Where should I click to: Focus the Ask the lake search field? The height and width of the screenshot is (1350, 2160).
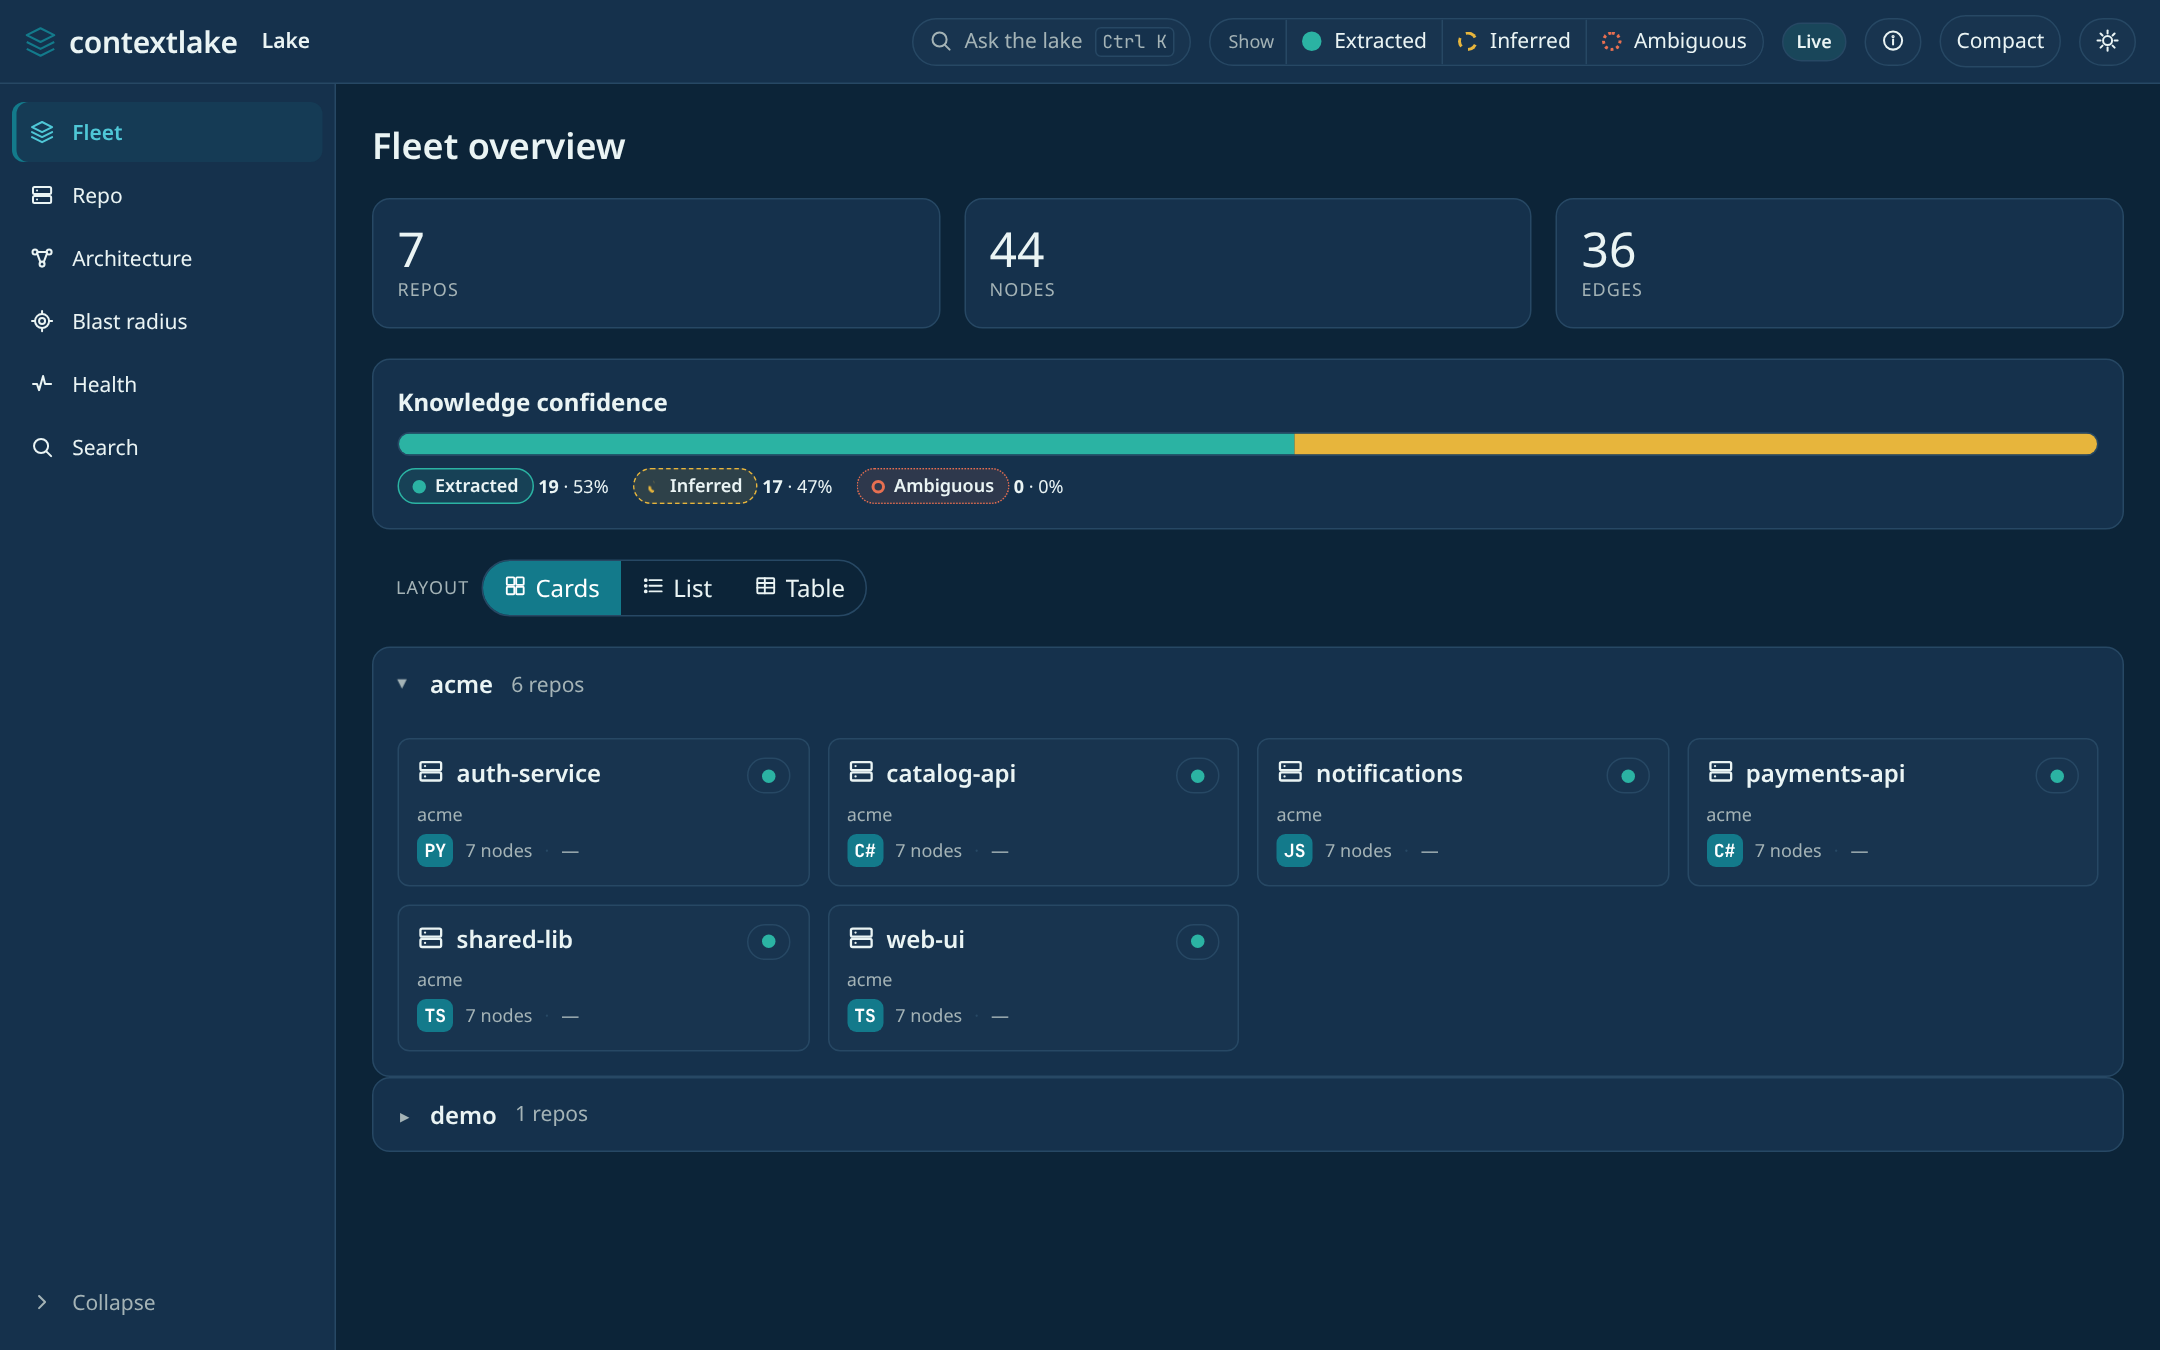pos(1051,41)
